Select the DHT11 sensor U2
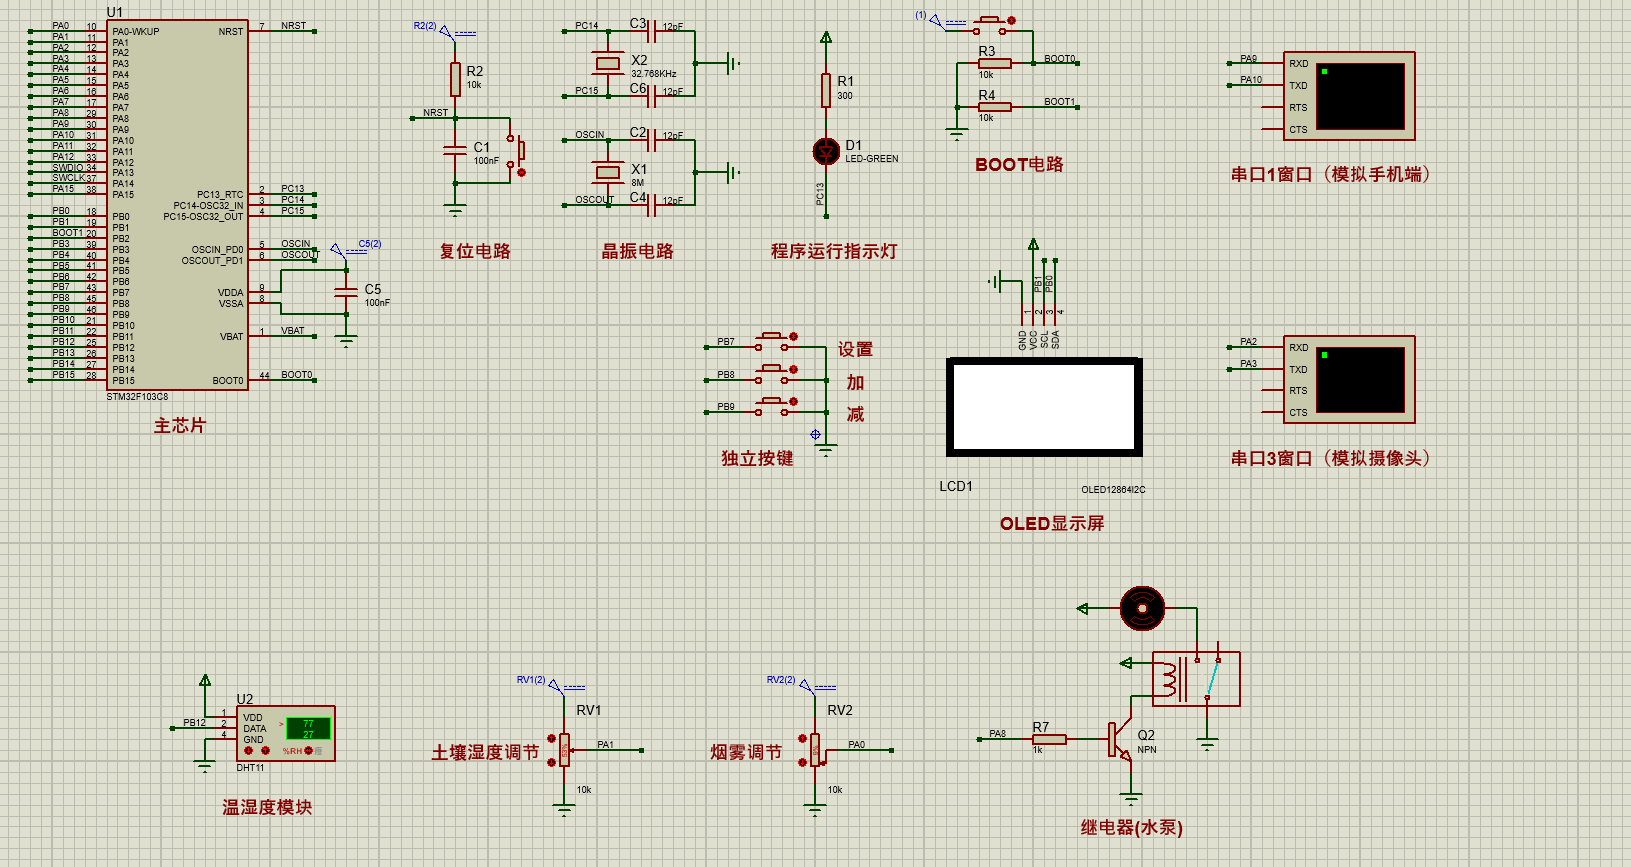 pos(285,733)
